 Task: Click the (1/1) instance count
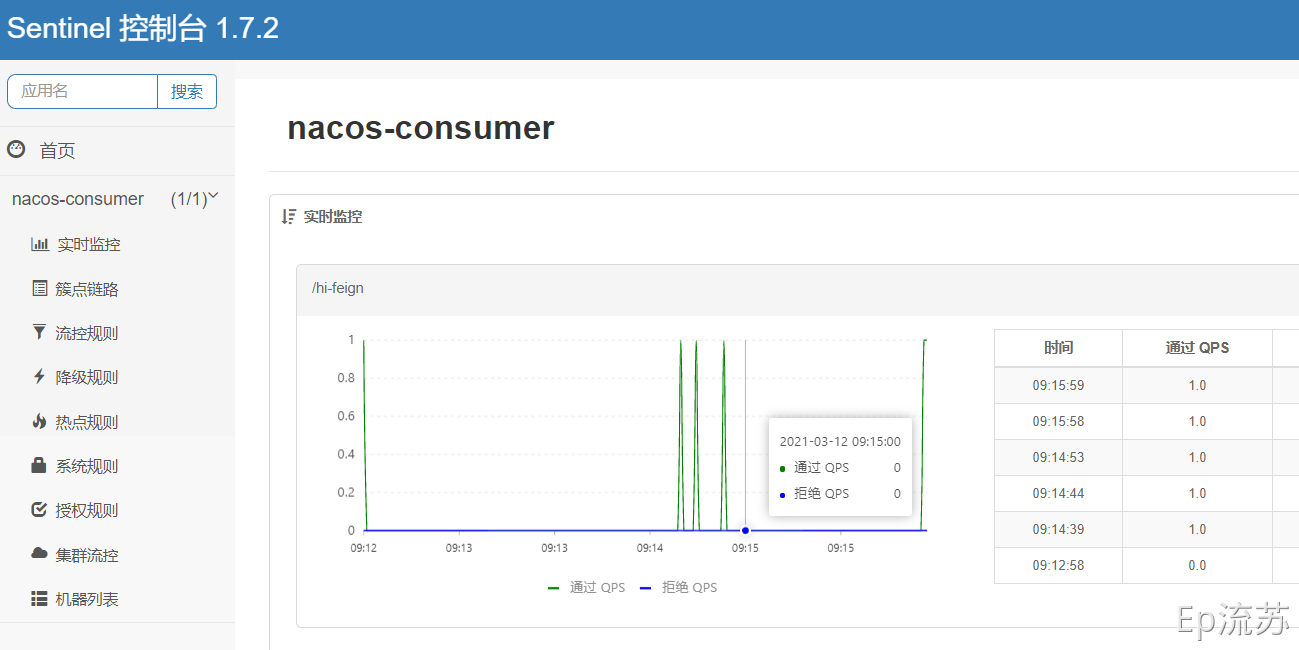click(189, 199)
